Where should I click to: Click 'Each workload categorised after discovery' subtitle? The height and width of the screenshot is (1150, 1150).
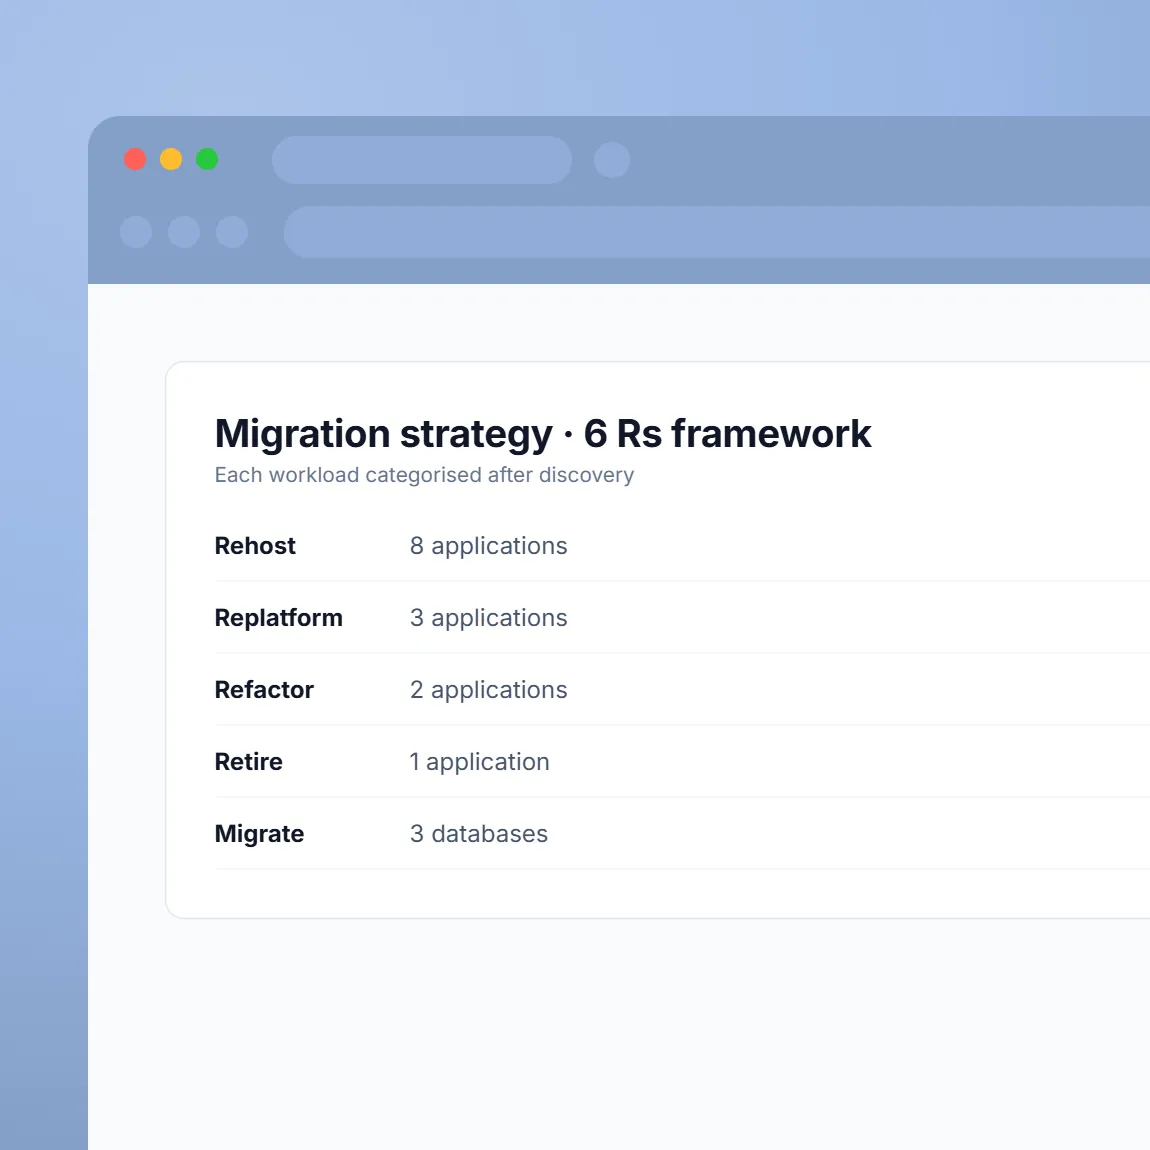tap(424, 475)
